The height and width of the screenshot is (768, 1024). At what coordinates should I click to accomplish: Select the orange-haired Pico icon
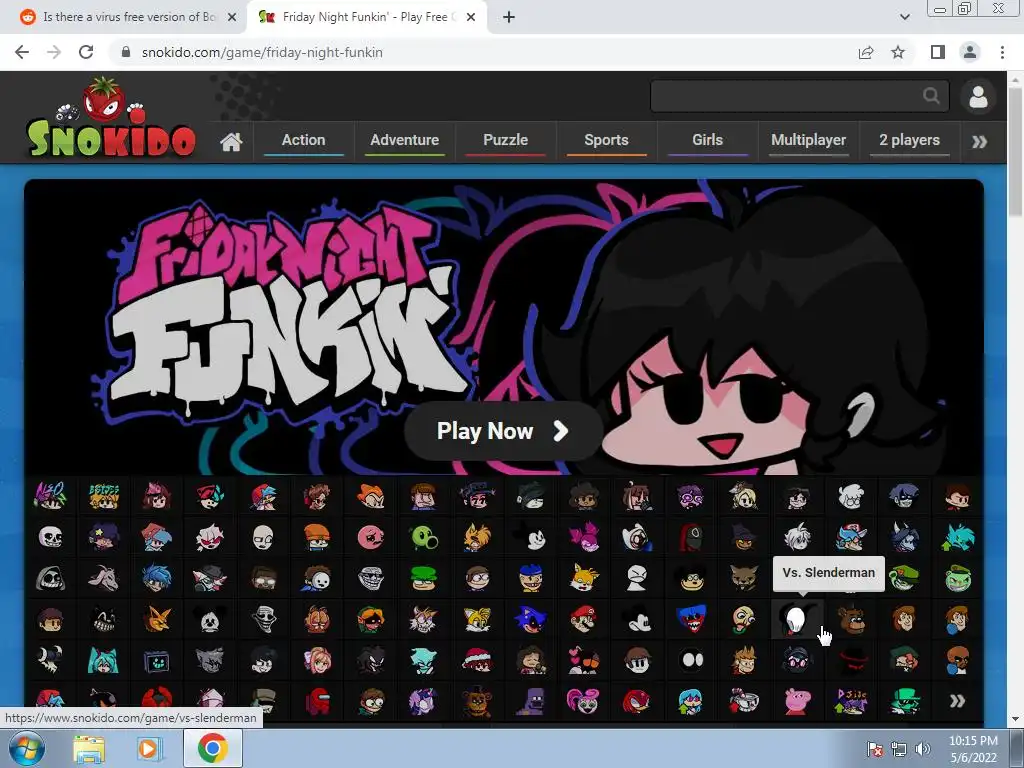[x=370, y=497]
